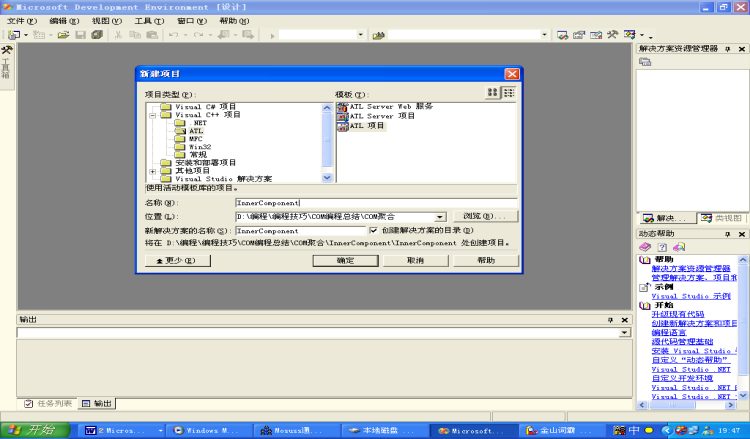The image size is (750, 439).
Task: Click the Copy toolbar icon
Action: 135,35
